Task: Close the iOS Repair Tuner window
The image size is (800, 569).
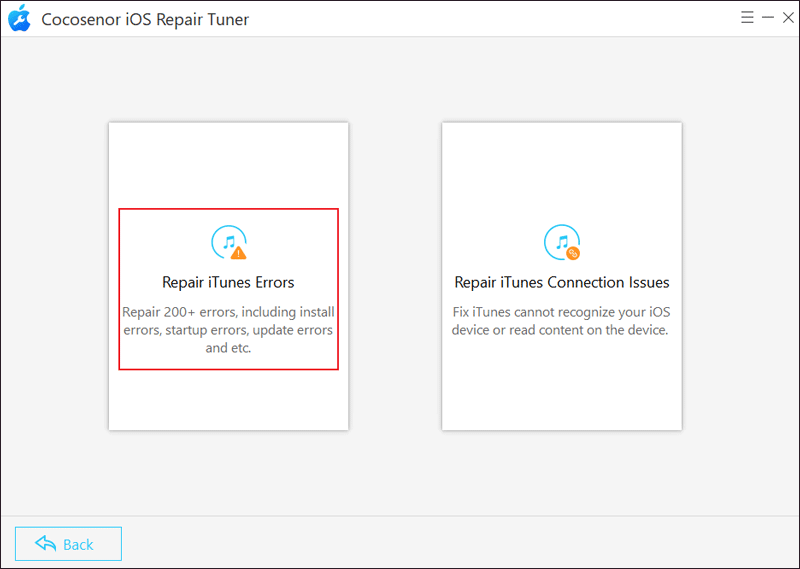Action: pyautogui.click(x=788, y=17)
